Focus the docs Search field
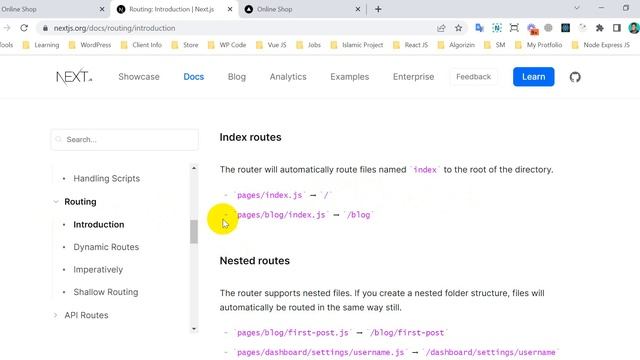The width and height of the screenshot is (640, 360). [x=124, y=140]
